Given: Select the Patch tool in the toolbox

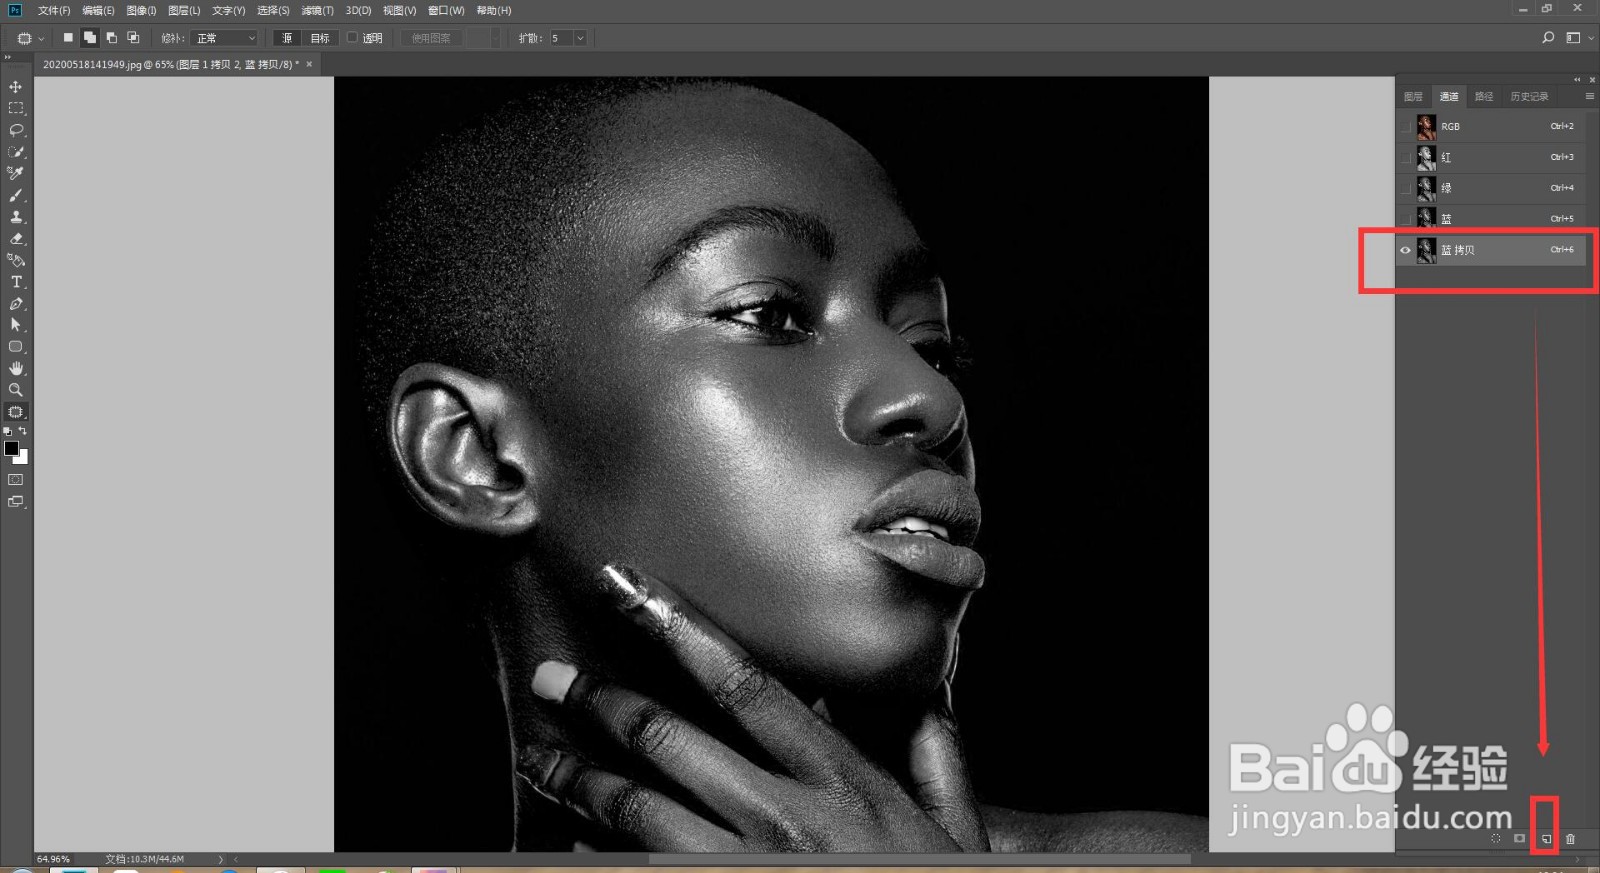Looking at the screenshot, I should tap(16, 412).
